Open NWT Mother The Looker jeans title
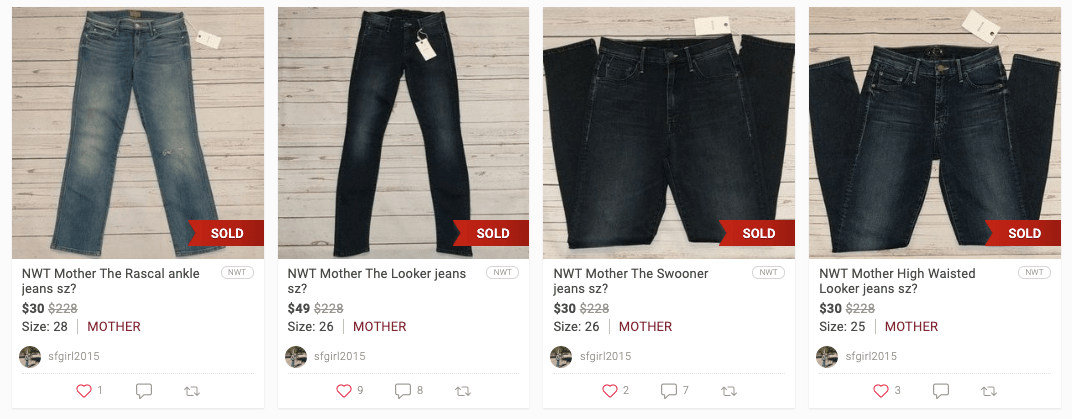Viewport: 1072px width, 419px height. pyautogui.click(x=377, y=280)
